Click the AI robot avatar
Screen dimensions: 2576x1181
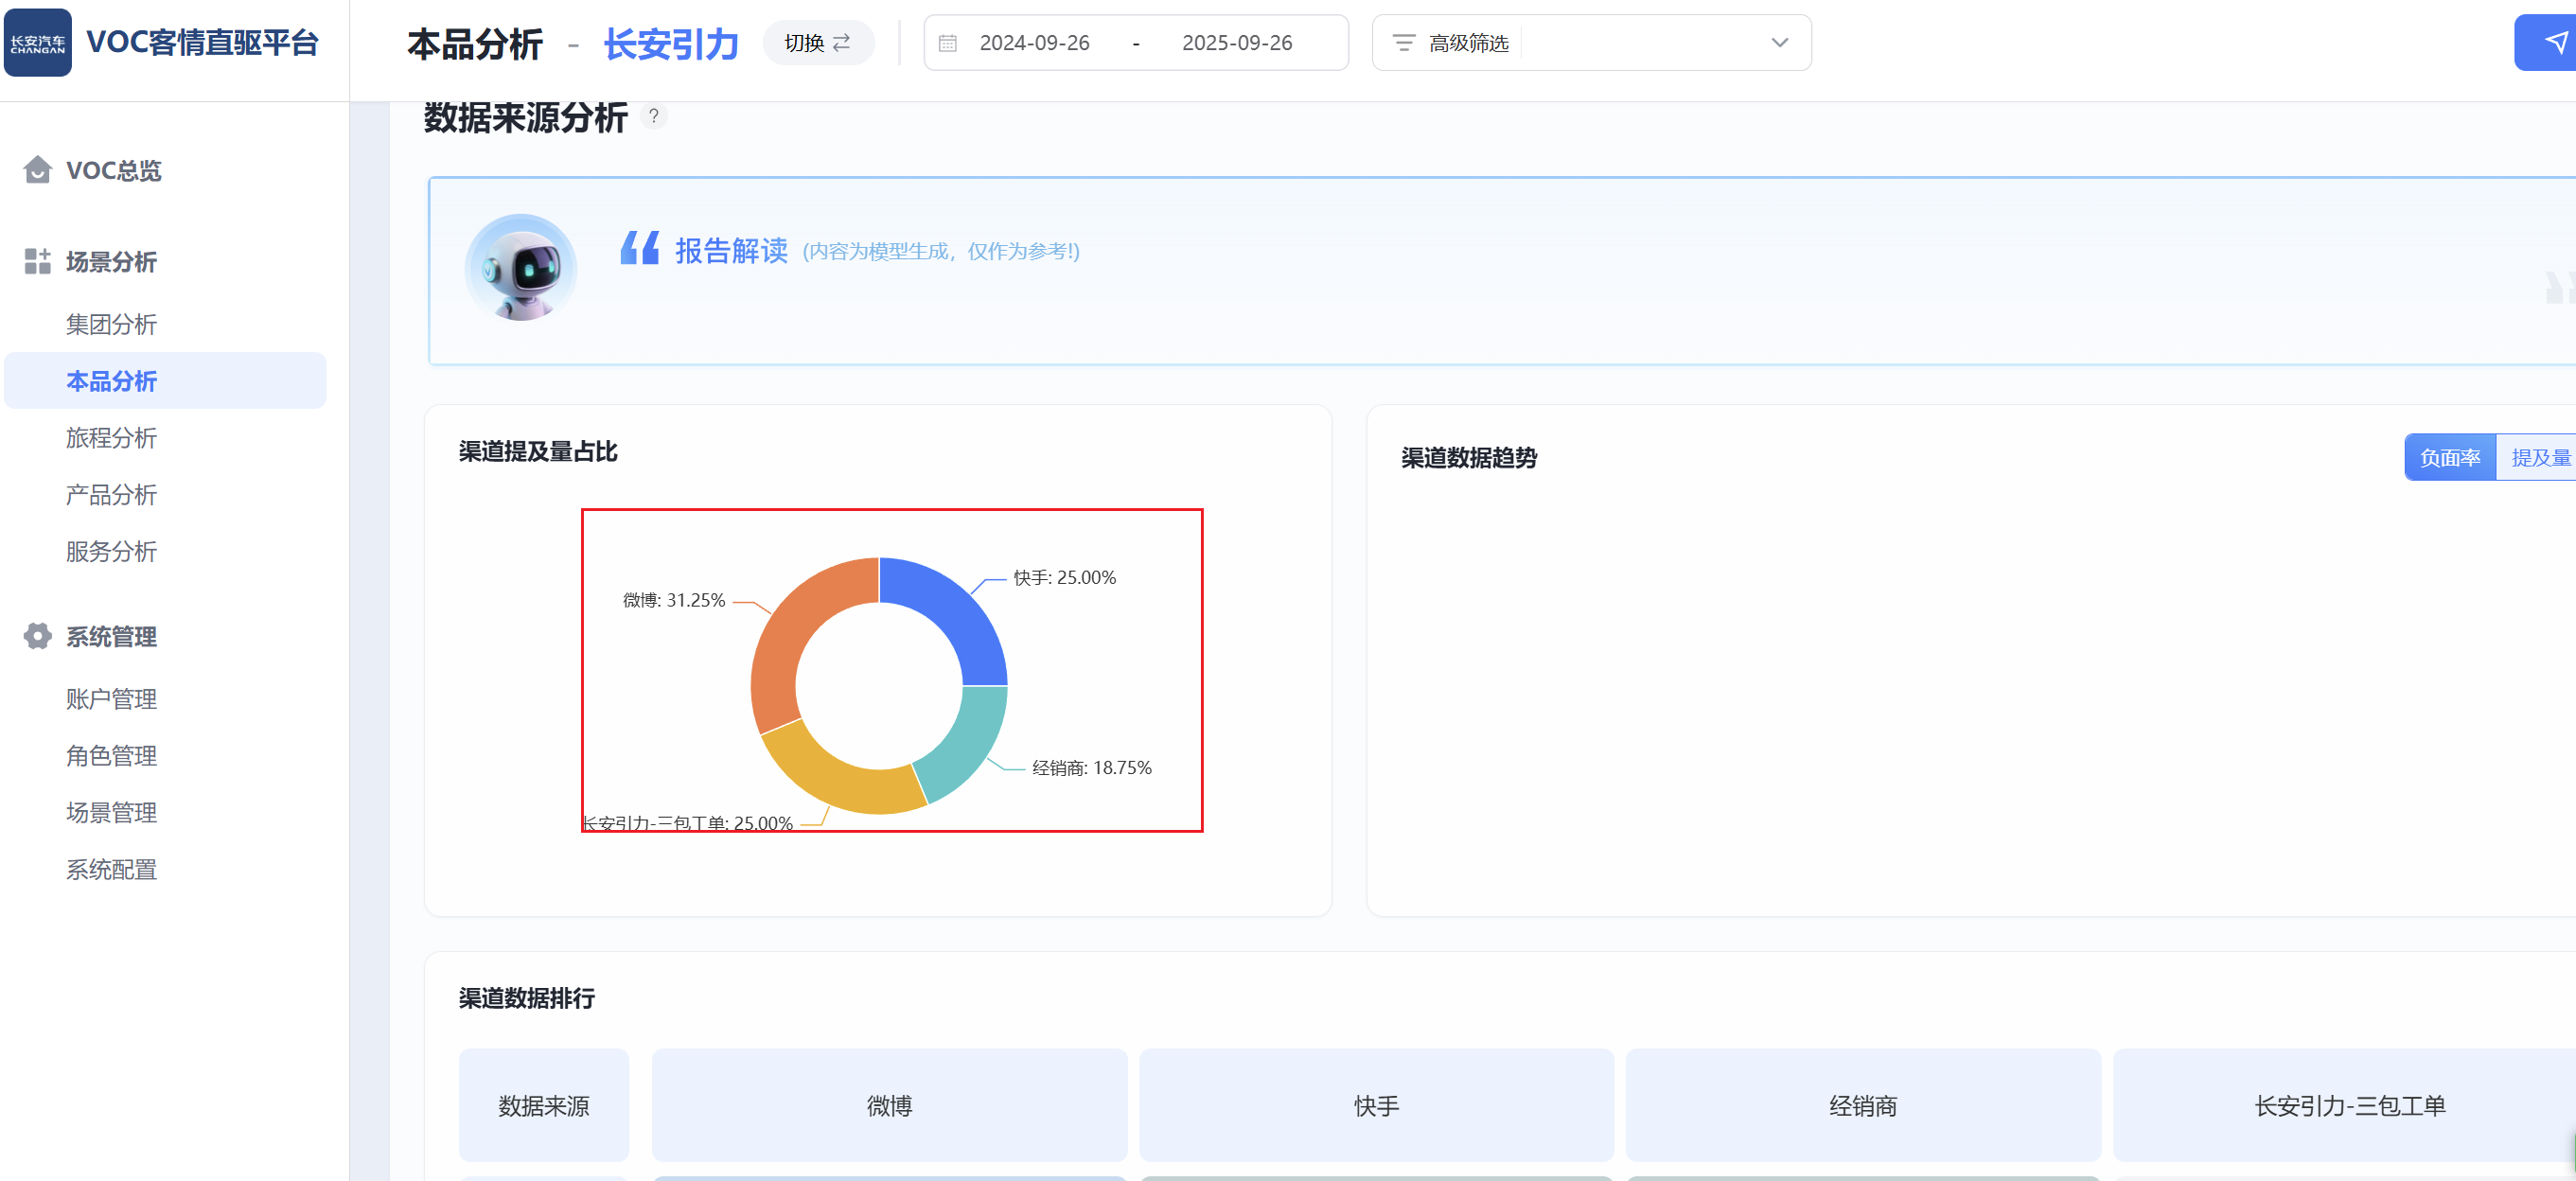tap(521, 268)
